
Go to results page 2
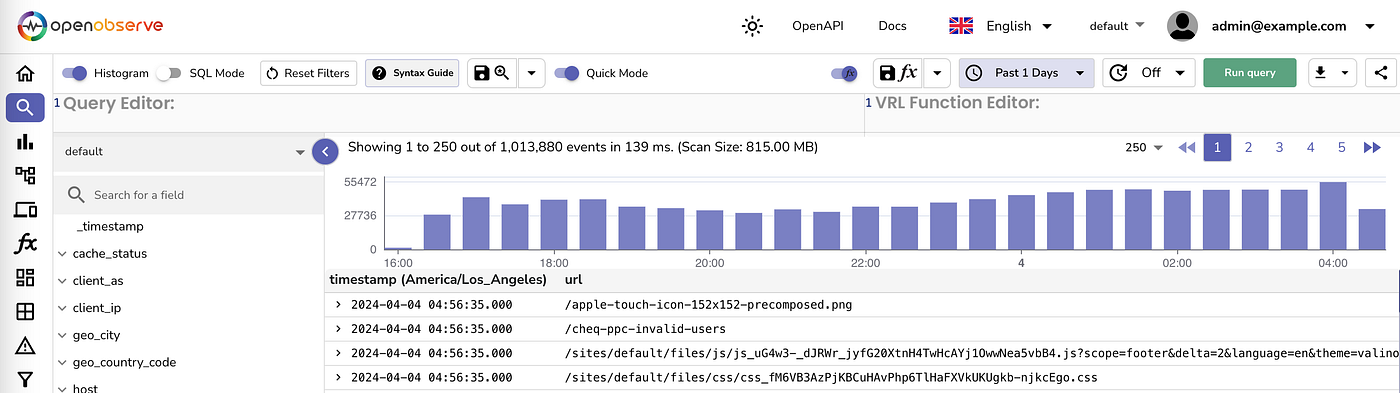1248,147
